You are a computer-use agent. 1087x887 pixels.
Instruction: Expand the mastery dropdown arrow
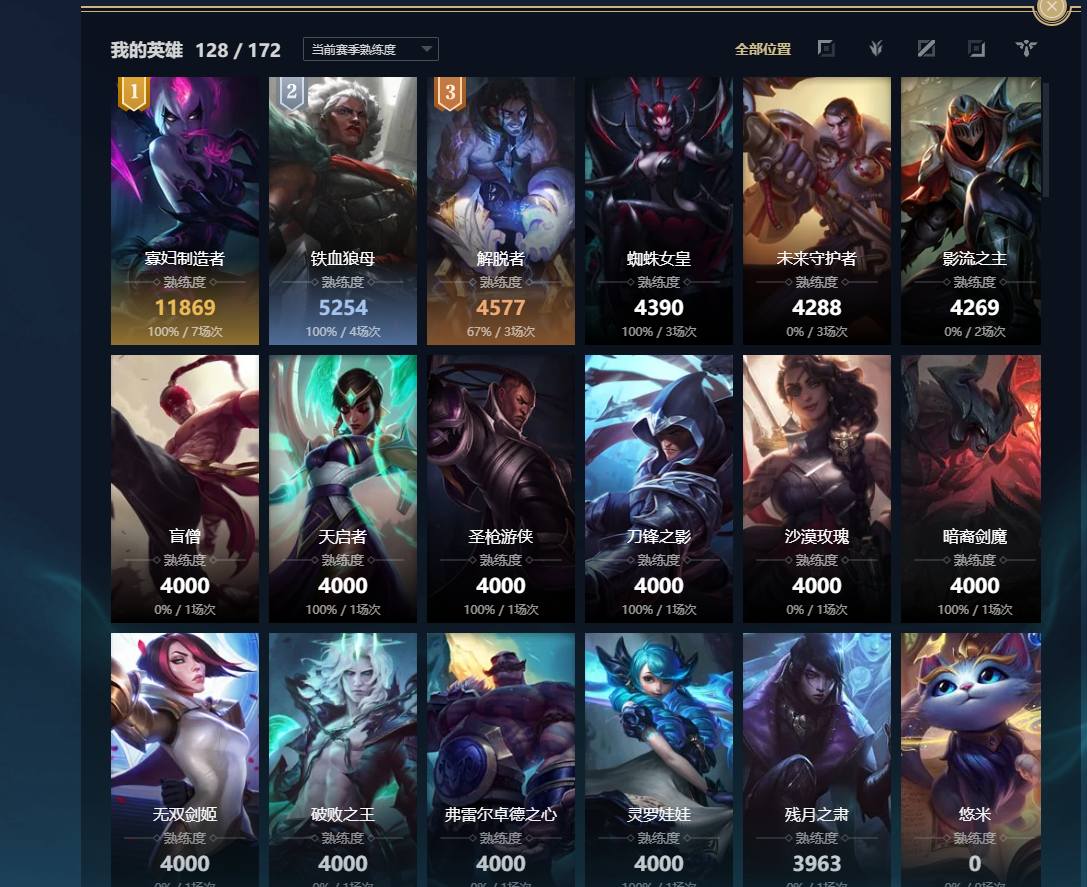426,49
